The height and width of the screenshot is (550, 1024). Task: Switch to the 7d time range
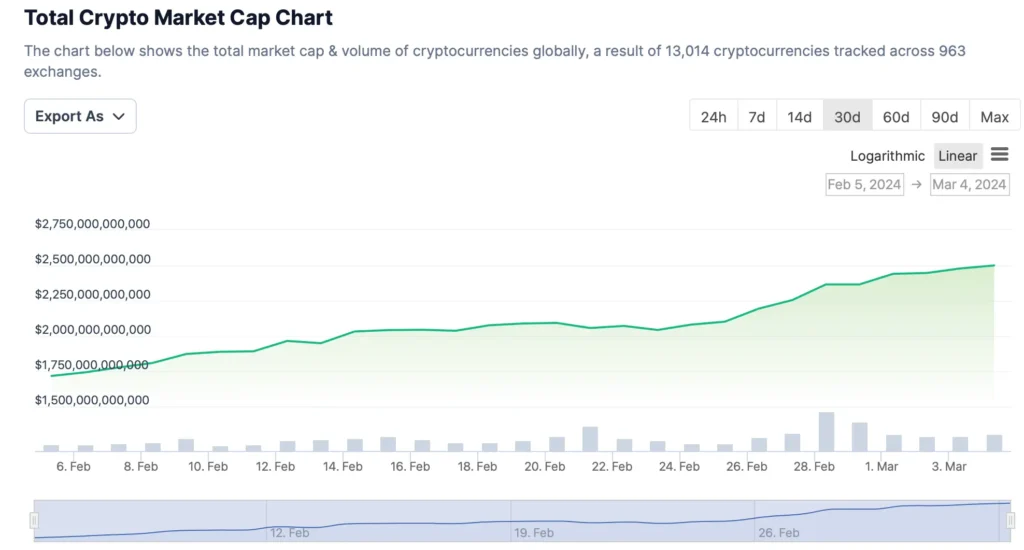[757, 117]
